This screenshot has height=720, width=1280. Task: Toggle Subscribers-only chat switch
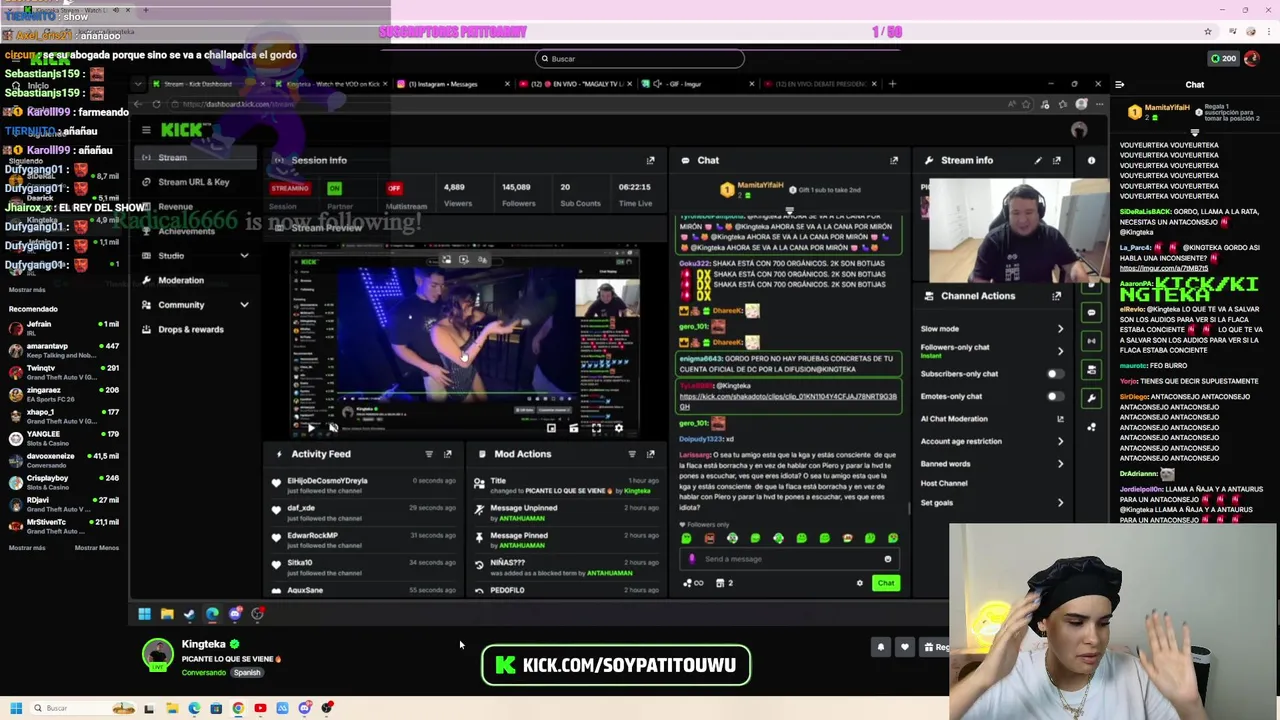coord(1053,374)
